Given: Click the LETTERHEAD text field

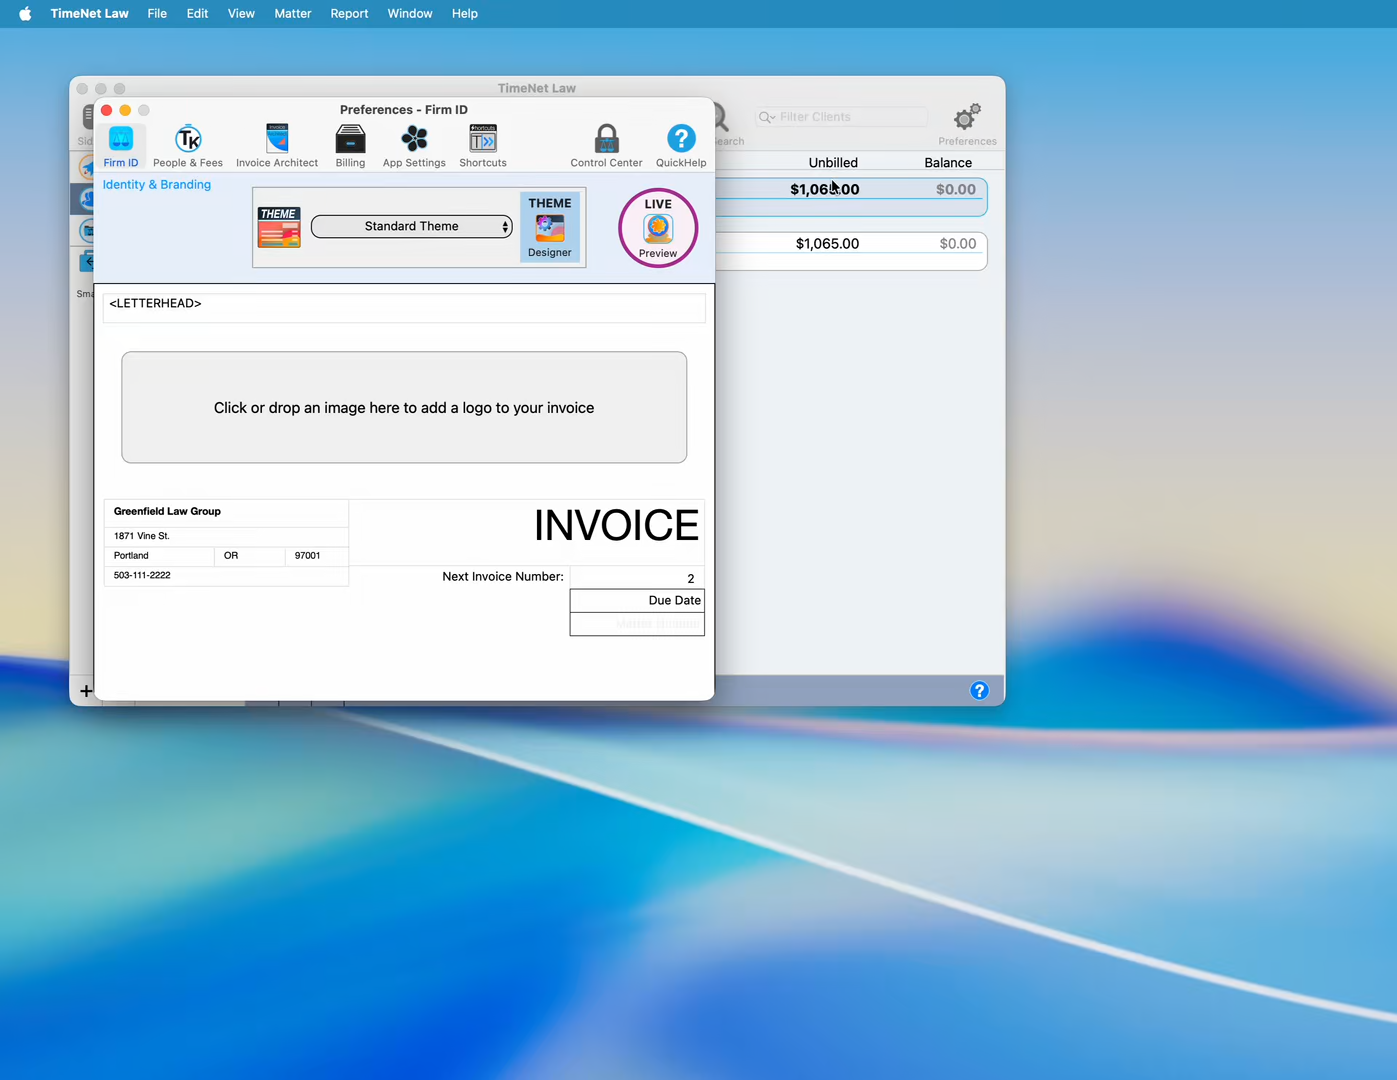Looking at the screenshot, I should pos(404,306).
